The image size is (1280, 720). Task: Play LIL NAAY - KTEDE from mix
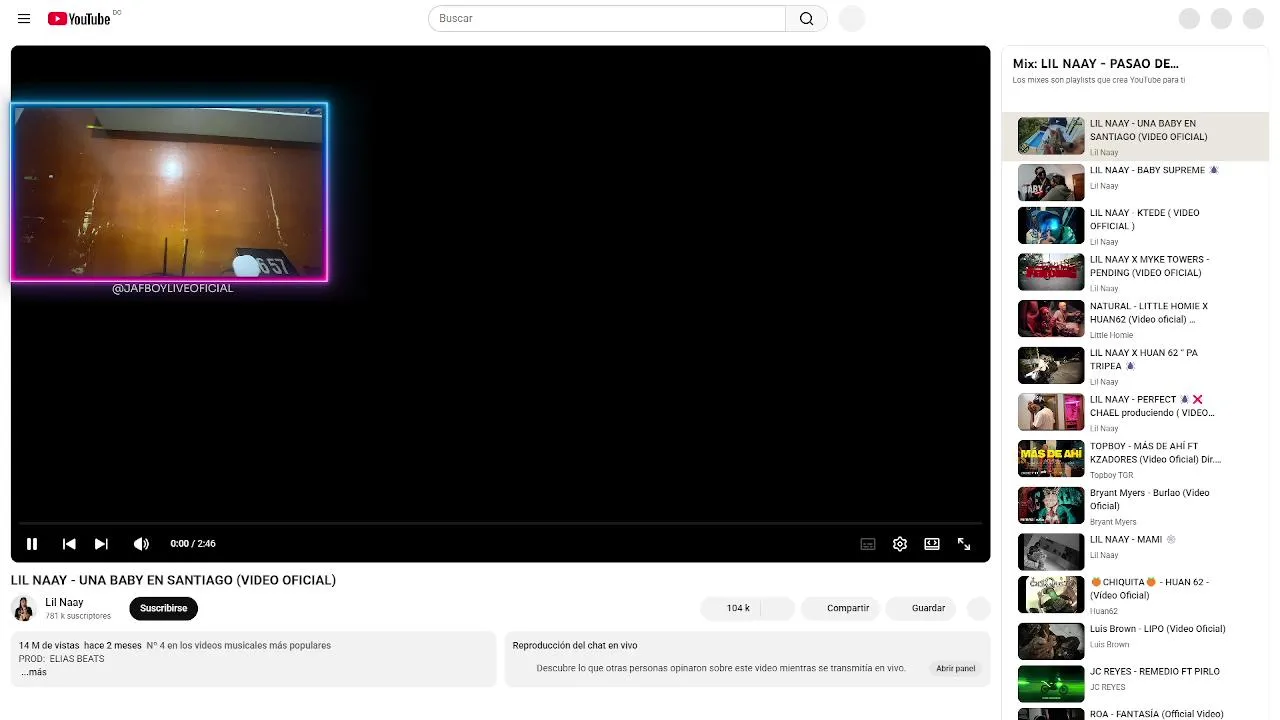pyautogui.click(x=1135, y=225)
